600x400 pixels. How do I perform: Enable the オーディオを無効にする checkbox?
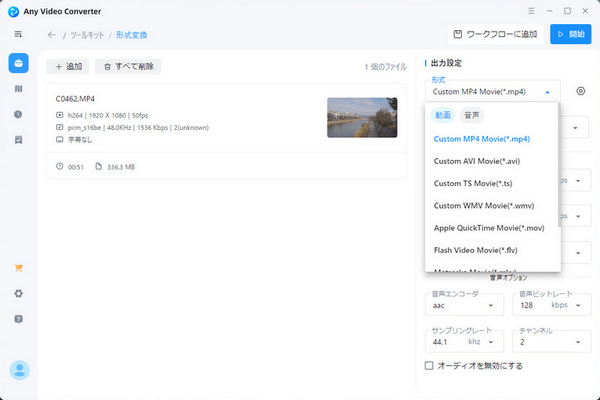429,366
